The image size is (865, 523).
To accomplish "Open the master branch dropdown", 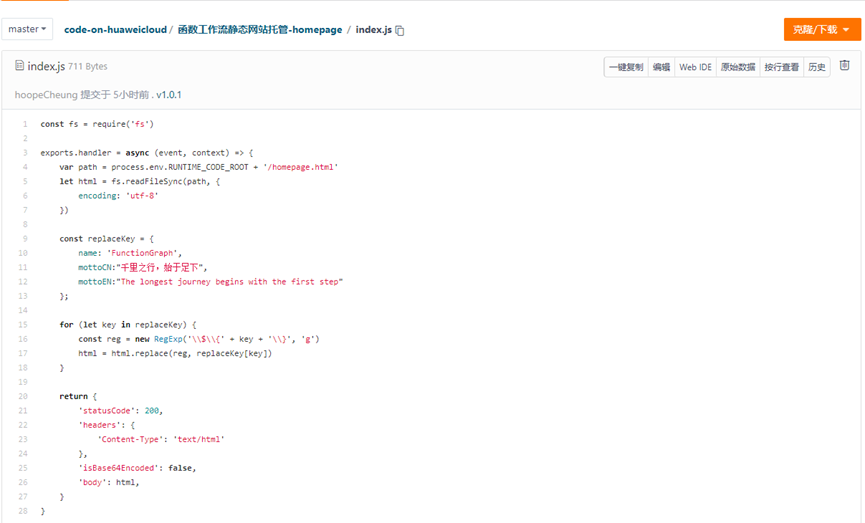I will [27, 29].
